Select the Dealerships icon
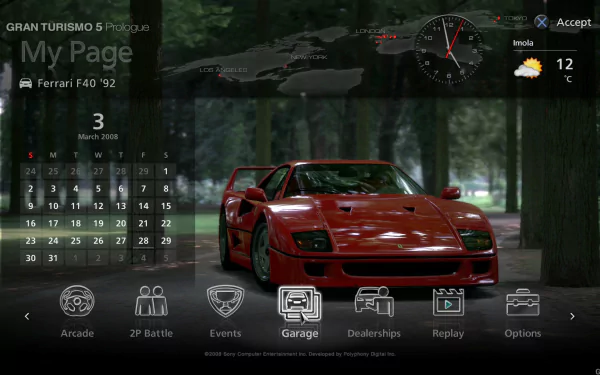Viewport: 600px width, 375px height. click(374, 301)
